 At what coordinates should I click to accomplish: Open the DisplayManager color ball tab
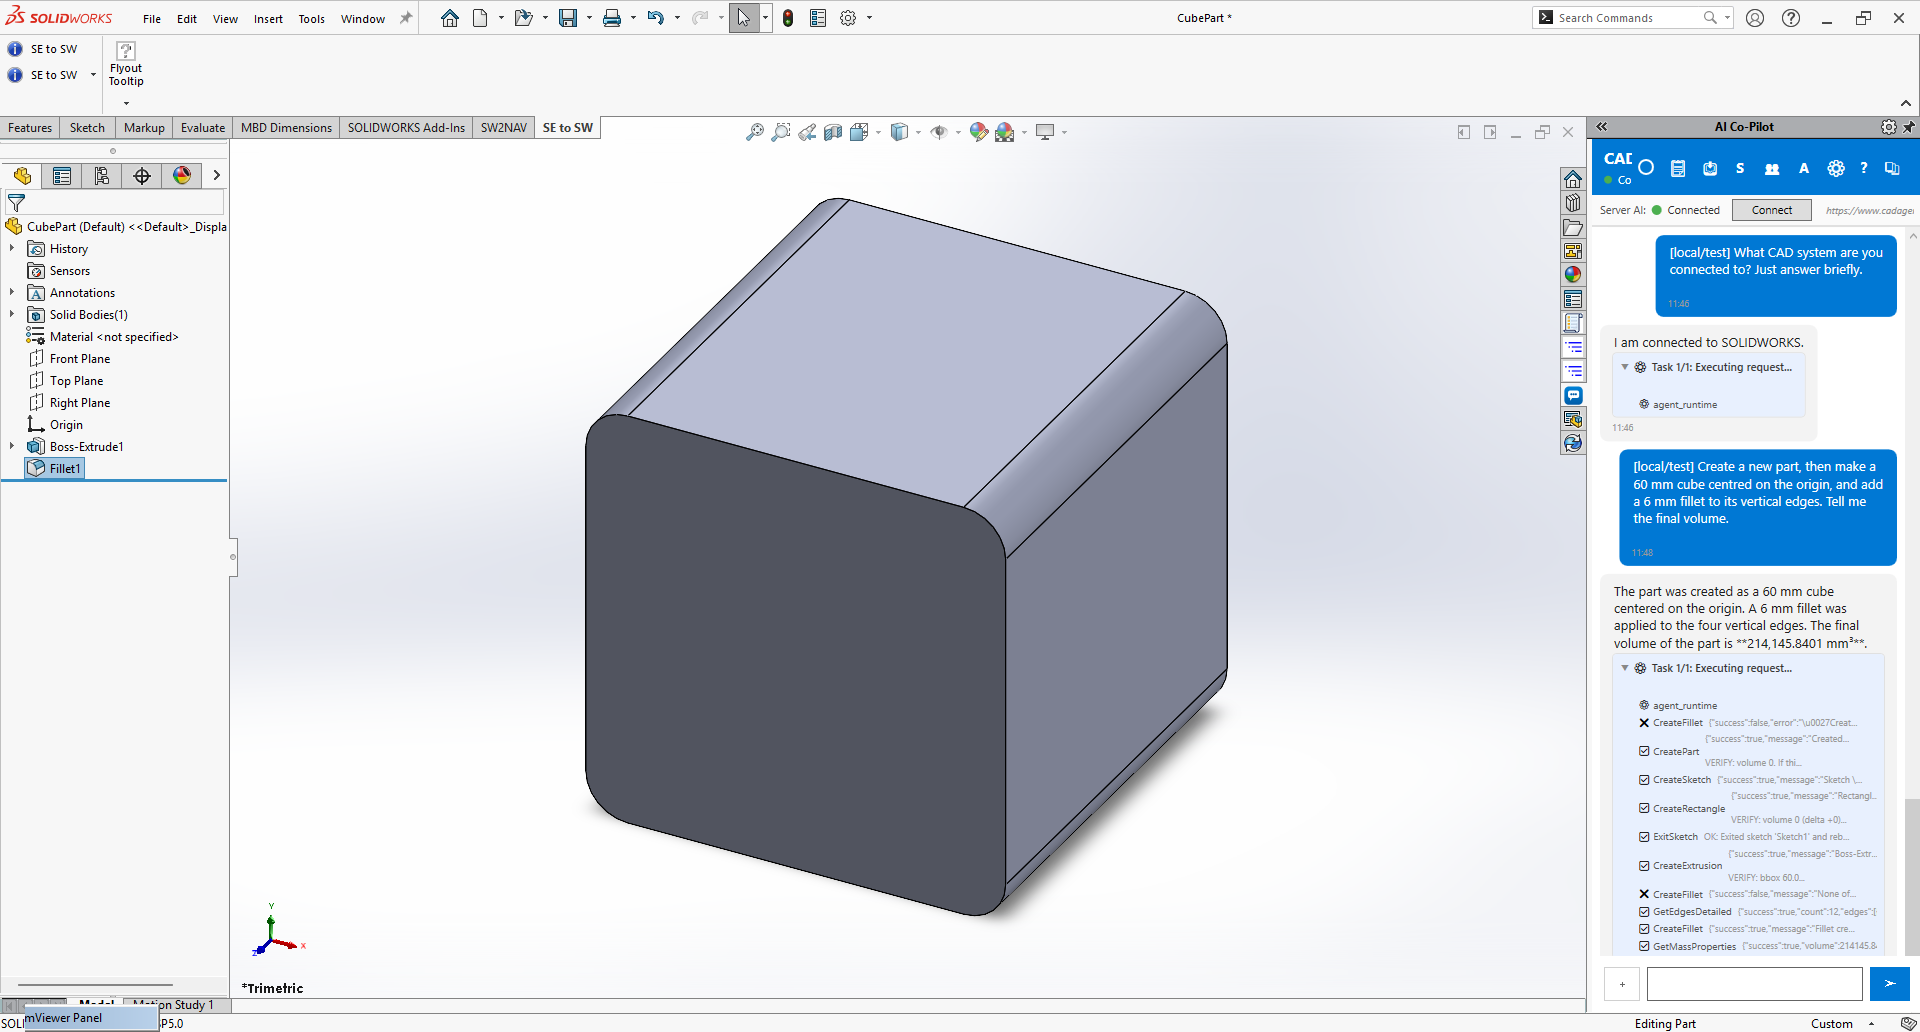pyautogui.click(x=182, y=176)
